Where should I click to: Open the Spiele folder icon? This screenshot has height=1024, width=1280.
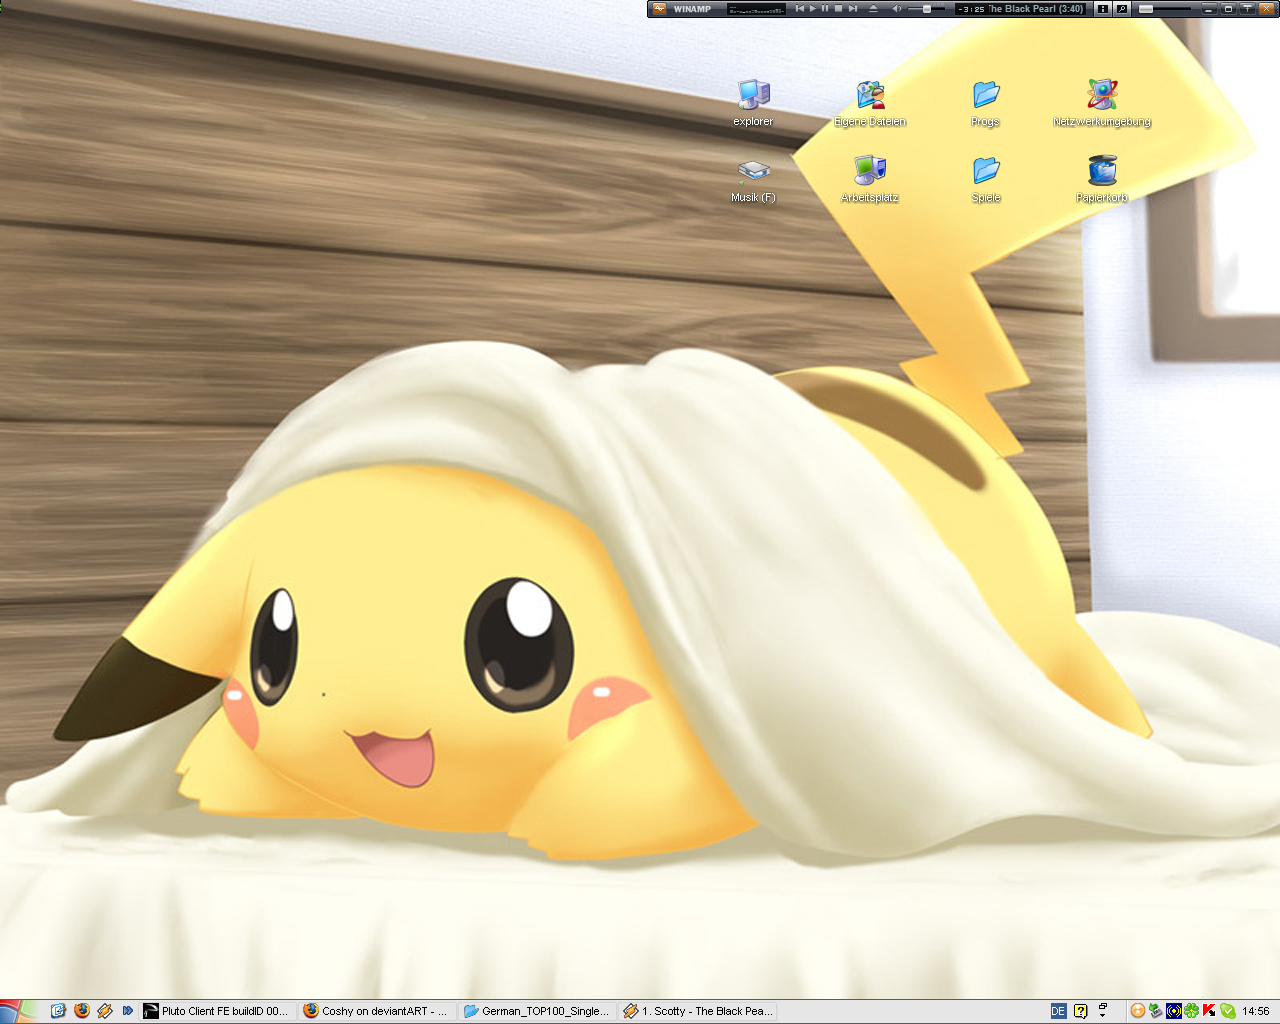click(x=986, y=180)
